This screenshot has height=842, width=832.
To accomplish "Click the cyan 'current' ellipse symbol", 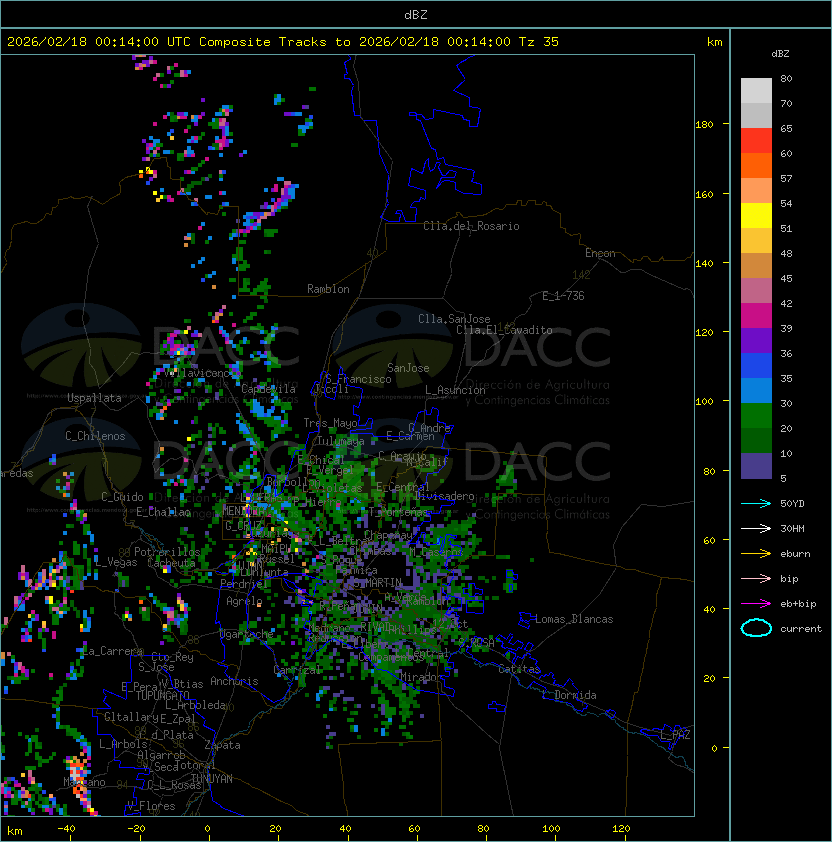I will pyautogui.click(x=756, y=628).
